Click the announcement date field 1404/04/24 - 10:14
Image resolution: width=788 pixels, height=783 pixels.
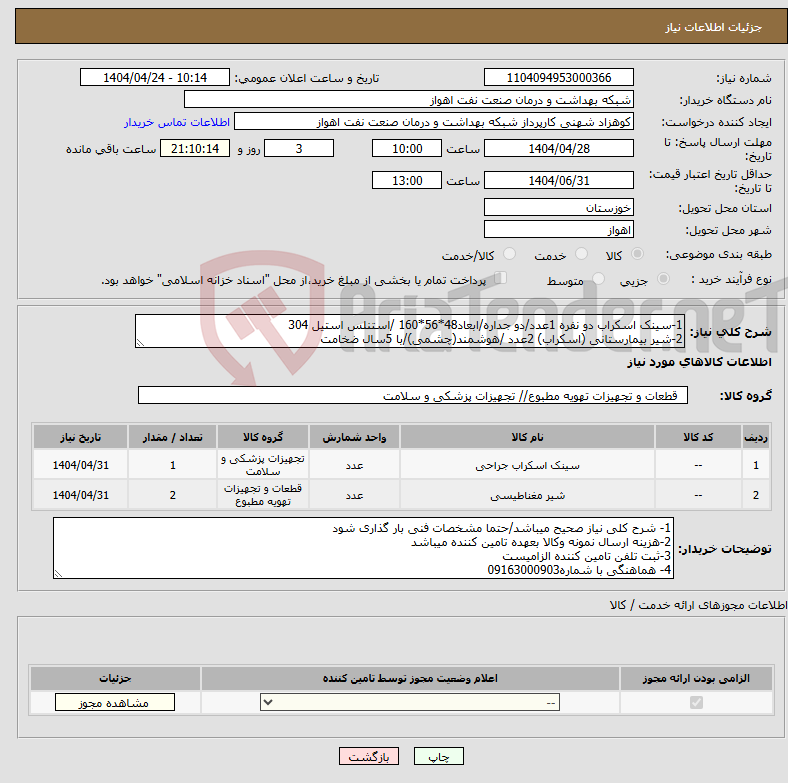point(155,77)
